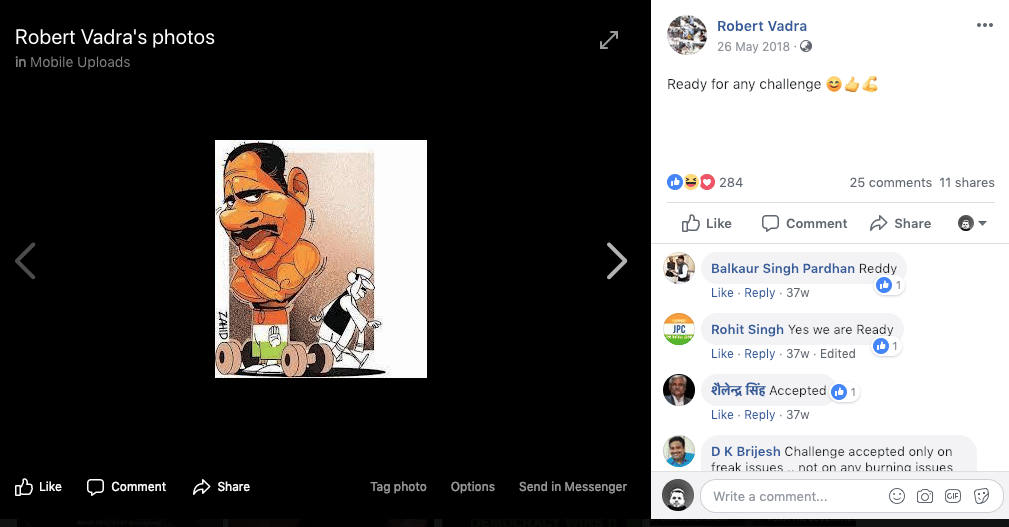Screen dimensions: 1009x527
Task: Go to the next photo
Action: pyautogui.click(x=616, y=261)
